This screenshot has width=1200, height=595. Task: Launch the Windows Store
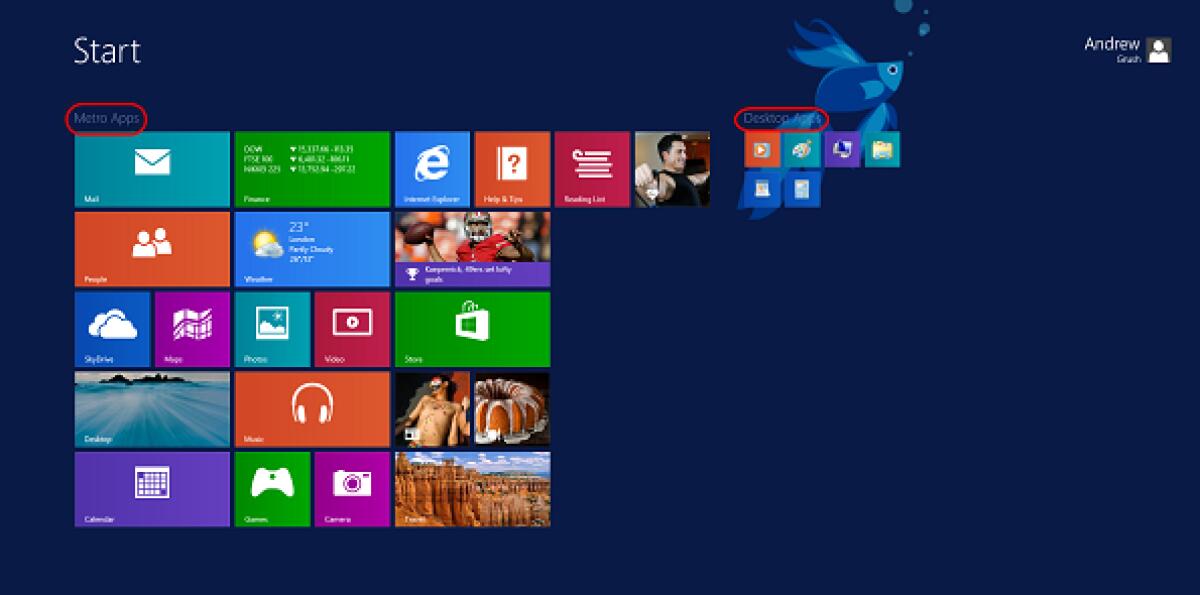click(471, 328)
